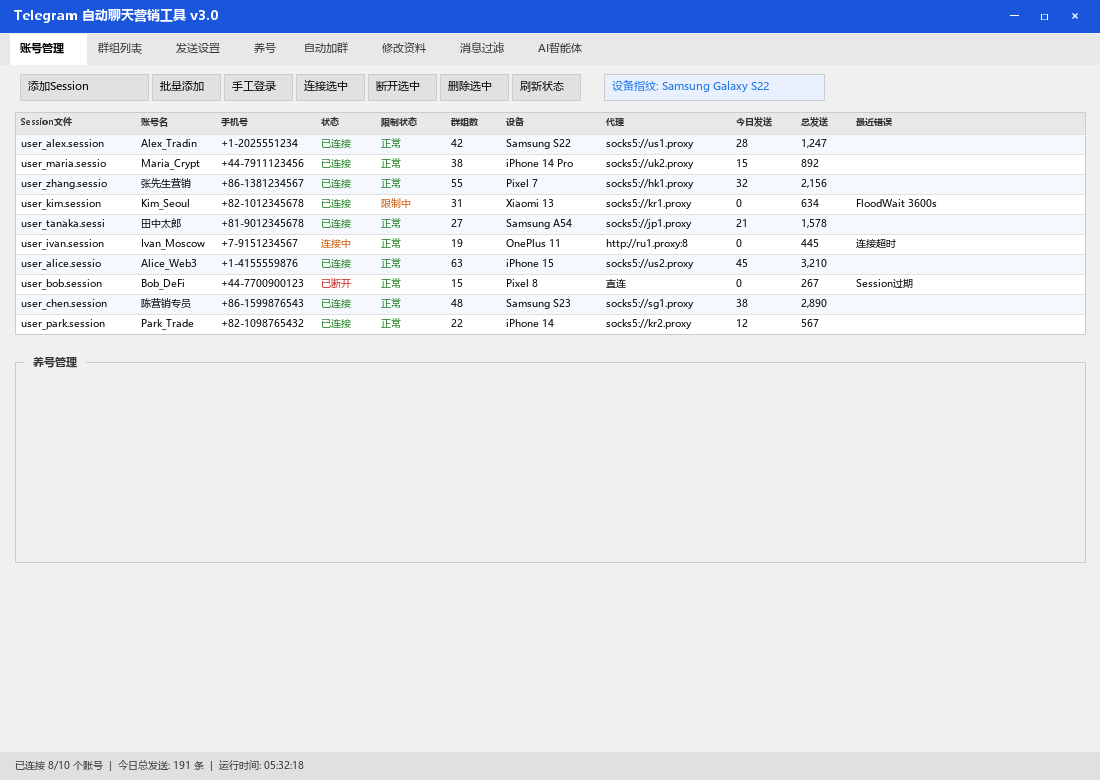This screenshot has height=780, width=1100.
Task: Click the 限制状态 column header
Action: 399,122
